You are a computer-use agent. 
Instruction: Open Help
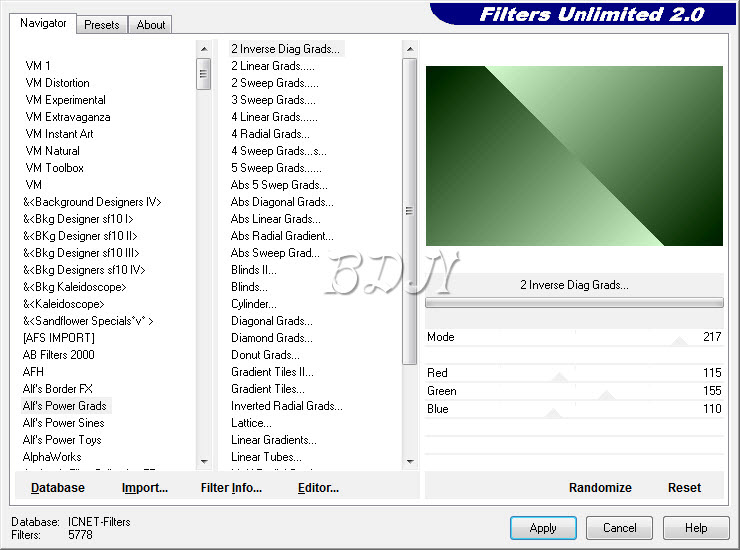(x=696, y=527)
